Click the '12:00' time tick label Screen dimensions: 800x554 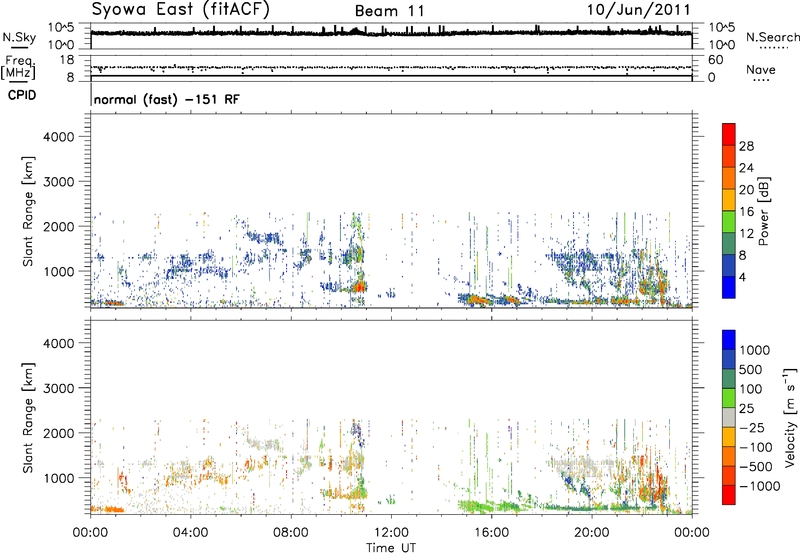391,533
